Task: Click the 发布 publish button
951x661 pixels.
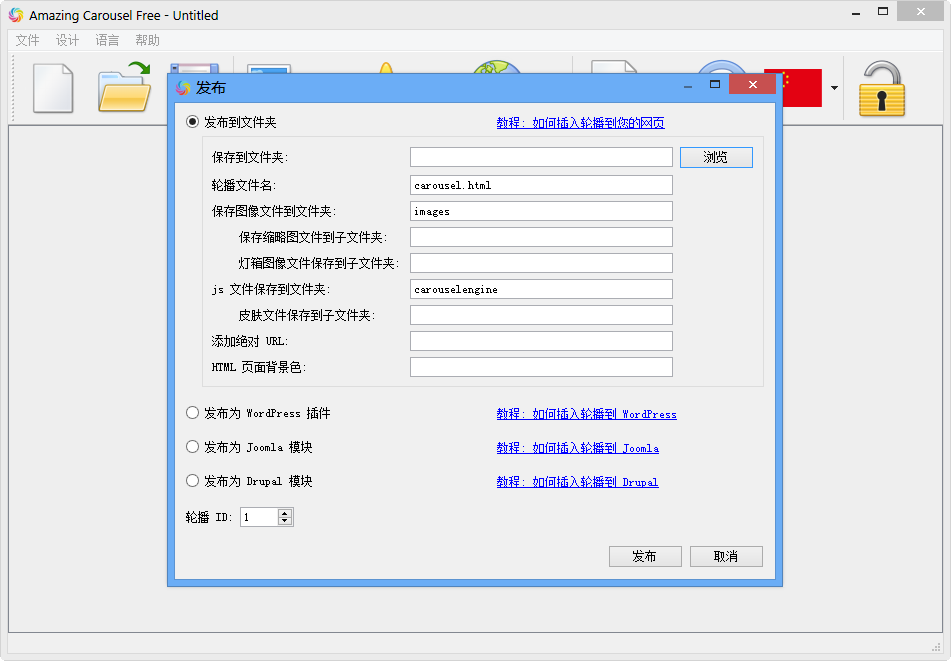Action: click(x=645, y=557)
